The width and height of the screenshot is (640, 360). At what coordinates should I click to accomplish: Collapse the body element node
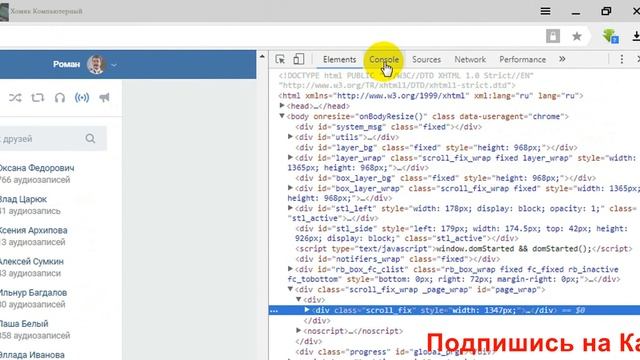point(282,116)
